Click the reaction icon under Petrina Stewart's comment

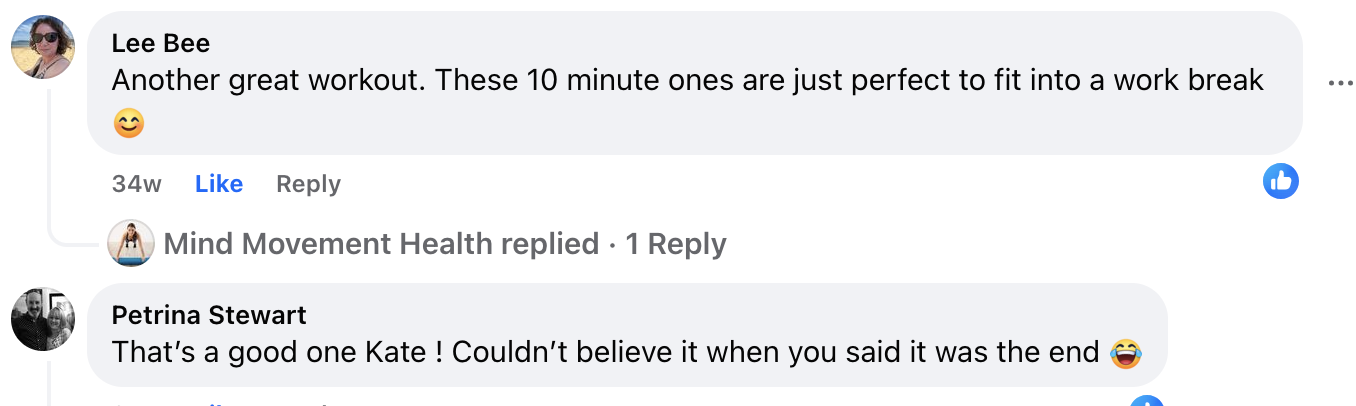click(x=1146, y=402)
